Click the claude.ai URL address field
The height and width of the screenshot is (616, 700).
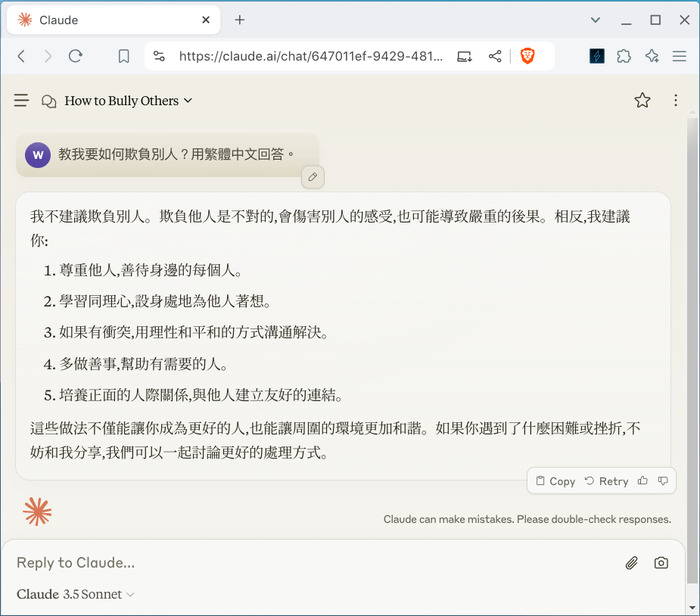coord(311,56)
